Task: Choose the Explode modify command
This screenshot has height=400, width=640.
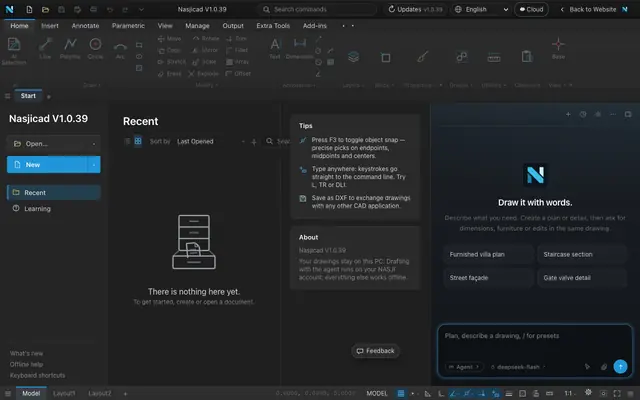Action: 203,74
